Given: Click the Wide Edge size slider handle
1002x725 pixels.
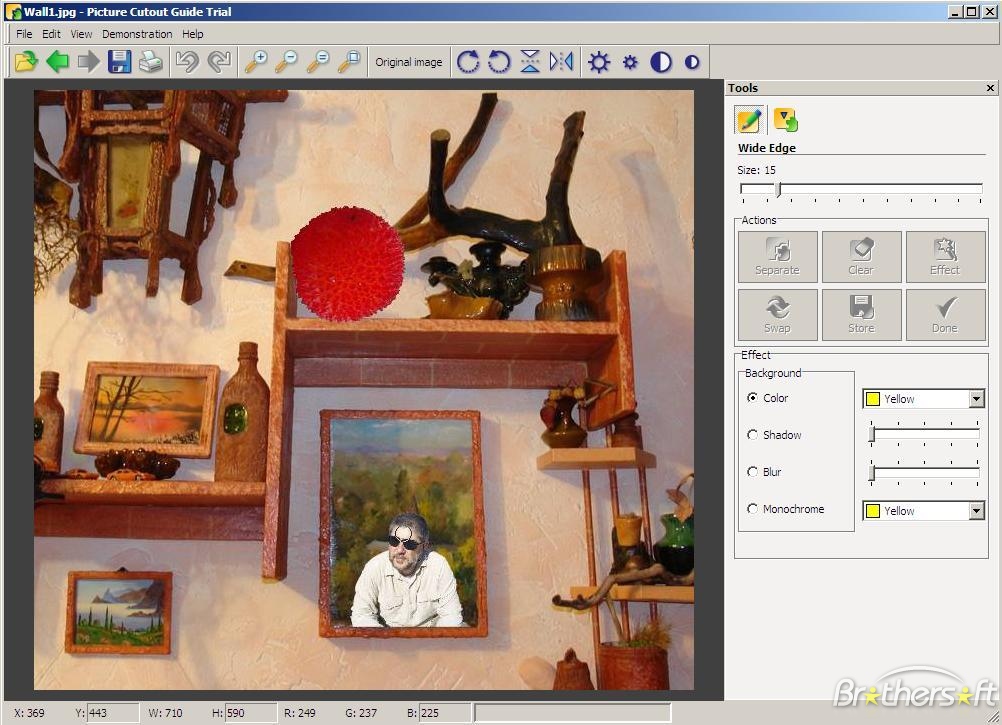Looking at the screenshot, I should 778,189.
